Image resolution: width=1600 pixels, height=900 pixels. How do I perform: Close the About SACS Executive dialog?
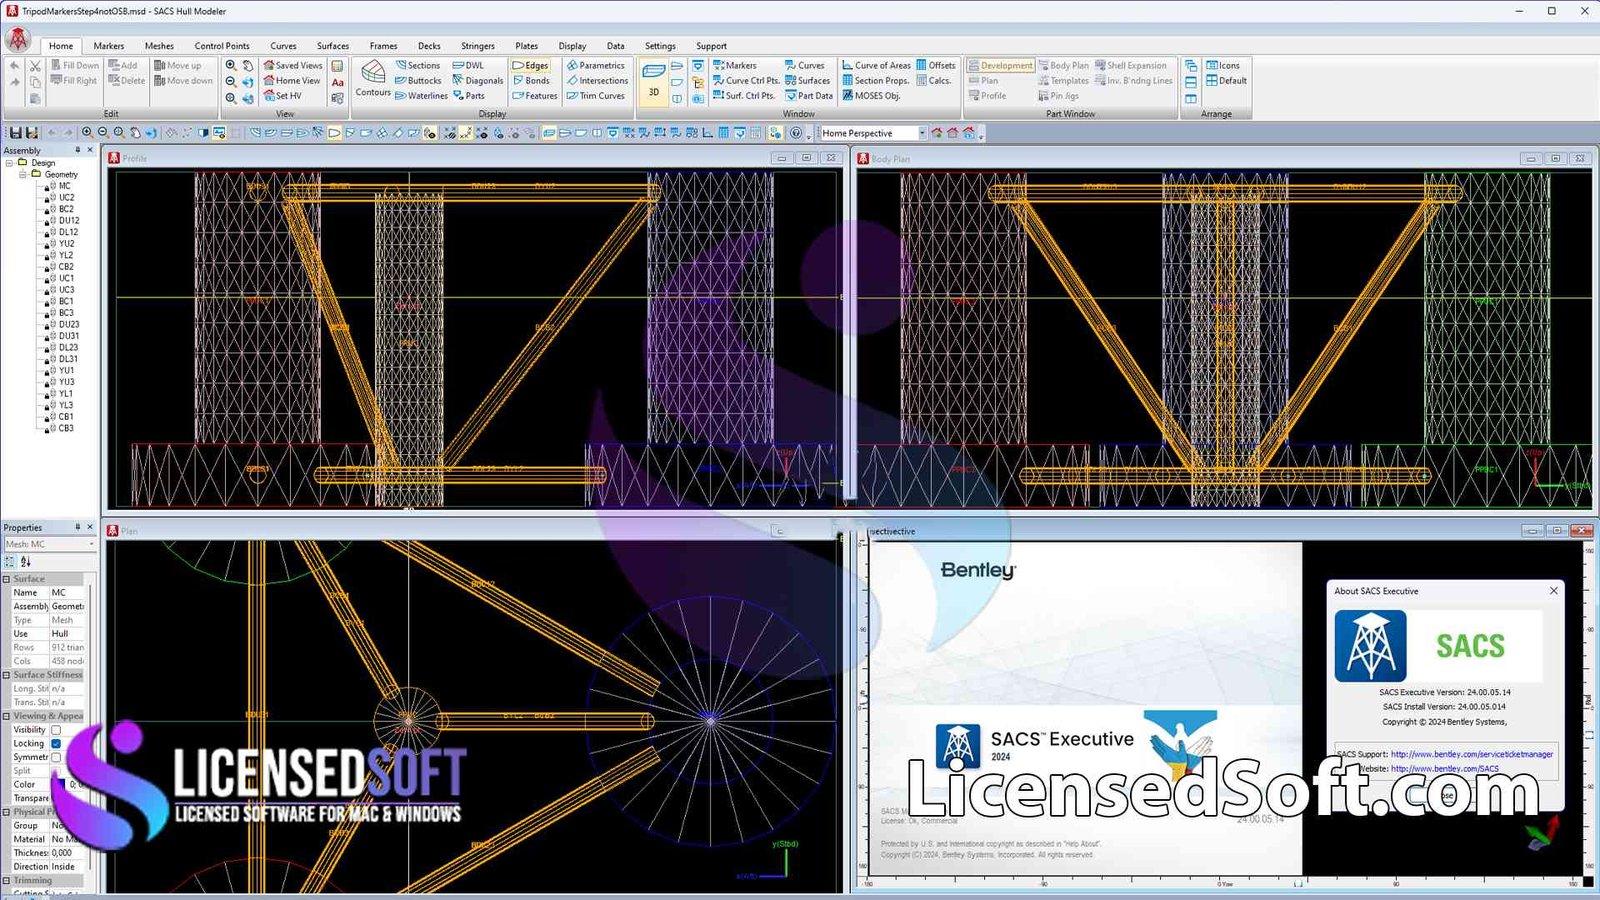point(1553,591)
